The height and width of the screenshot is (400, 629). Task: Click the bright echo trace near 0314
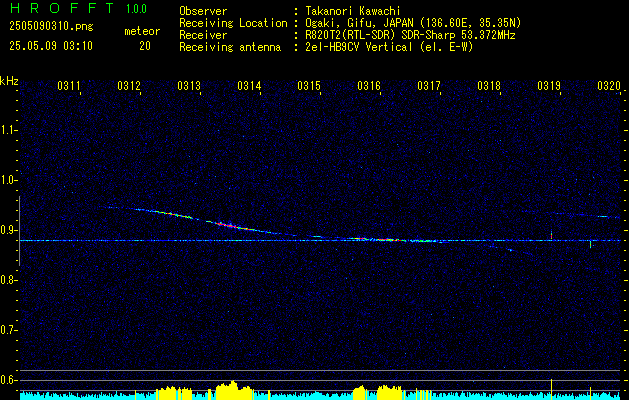[x=233, y=226]
